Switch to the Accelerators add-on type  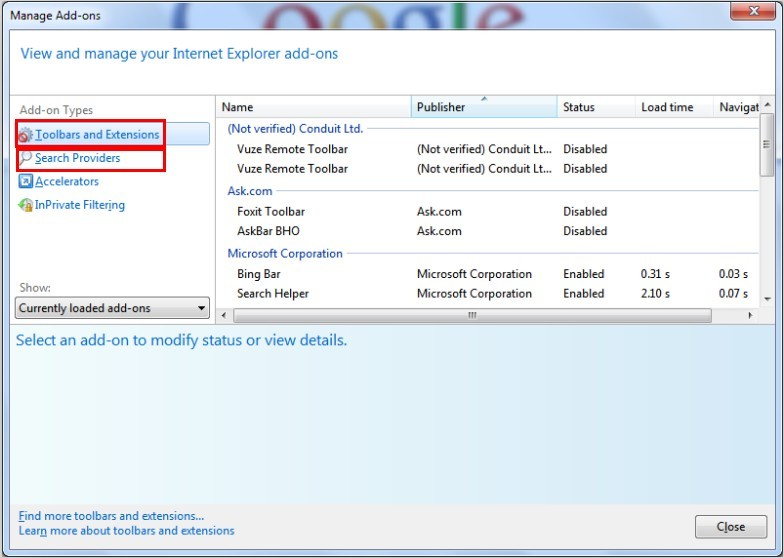tap(66, 182)
